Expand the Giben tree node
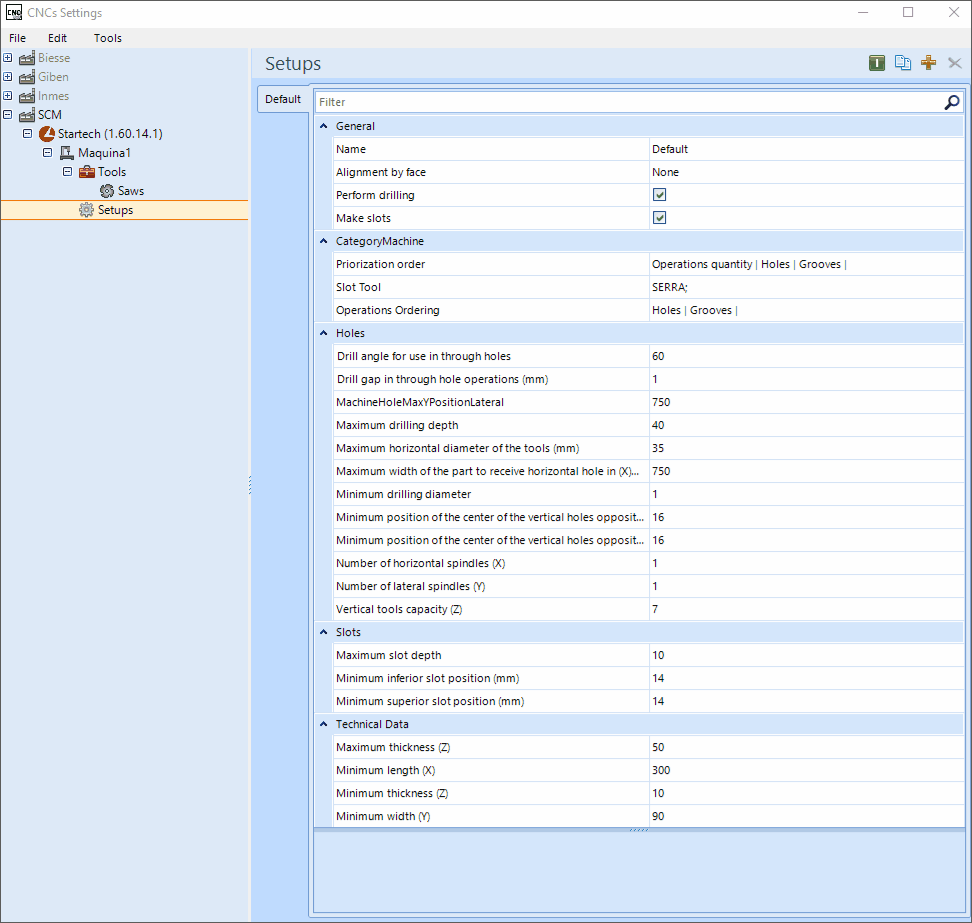 7,77
